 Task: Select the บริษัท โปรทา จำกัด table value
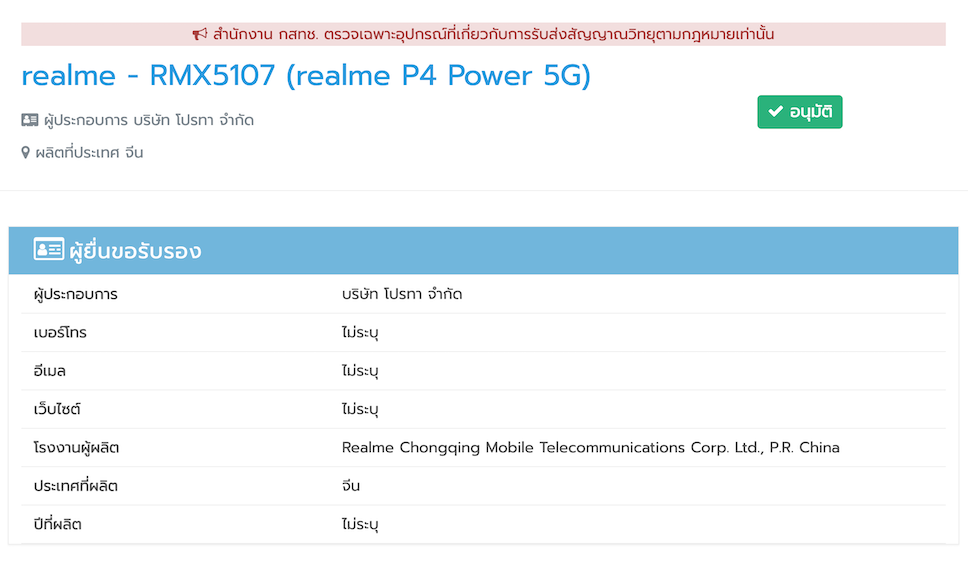click(x=402, y=294)
